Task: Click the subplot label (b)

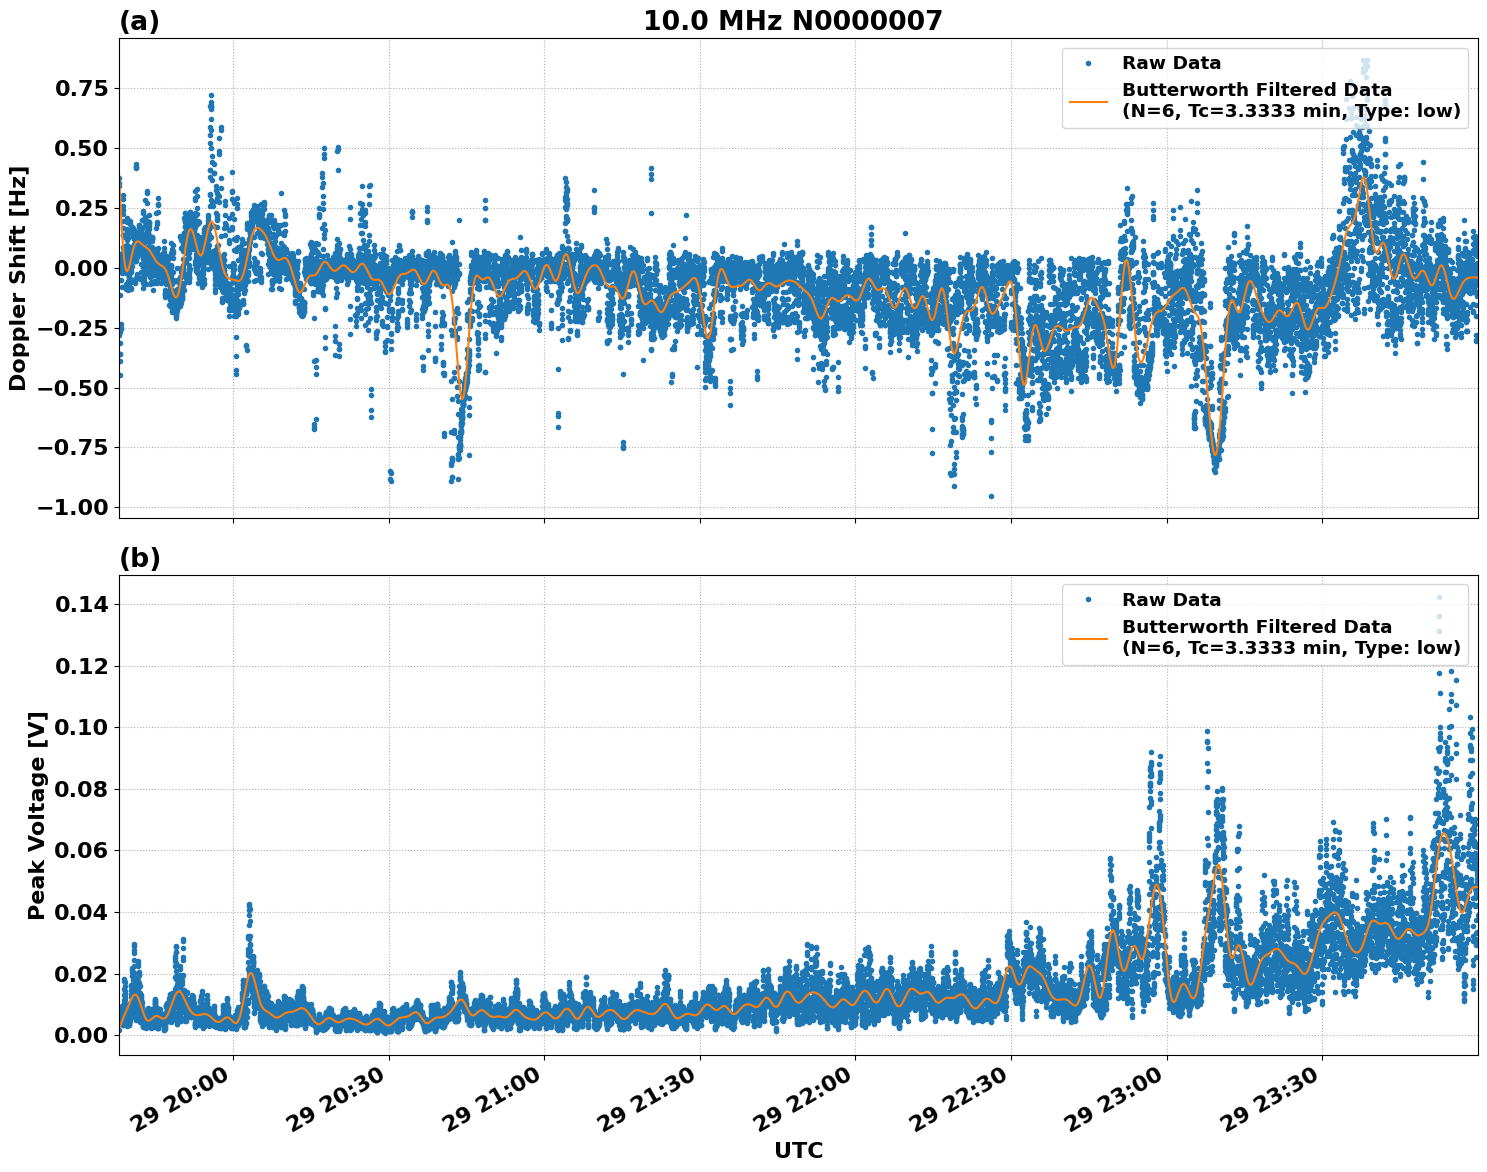Action: pyautogui.click(x=139, y=557)
